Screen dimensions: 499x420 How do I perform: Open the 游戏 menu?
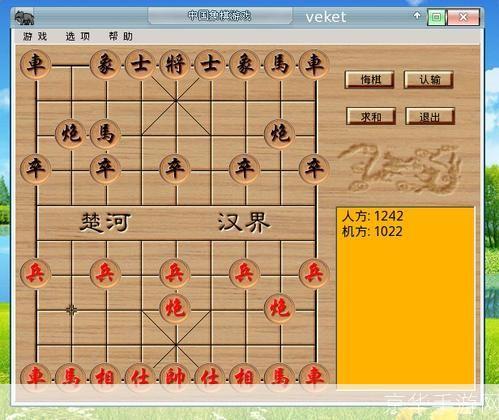click(x=35, y=36)
